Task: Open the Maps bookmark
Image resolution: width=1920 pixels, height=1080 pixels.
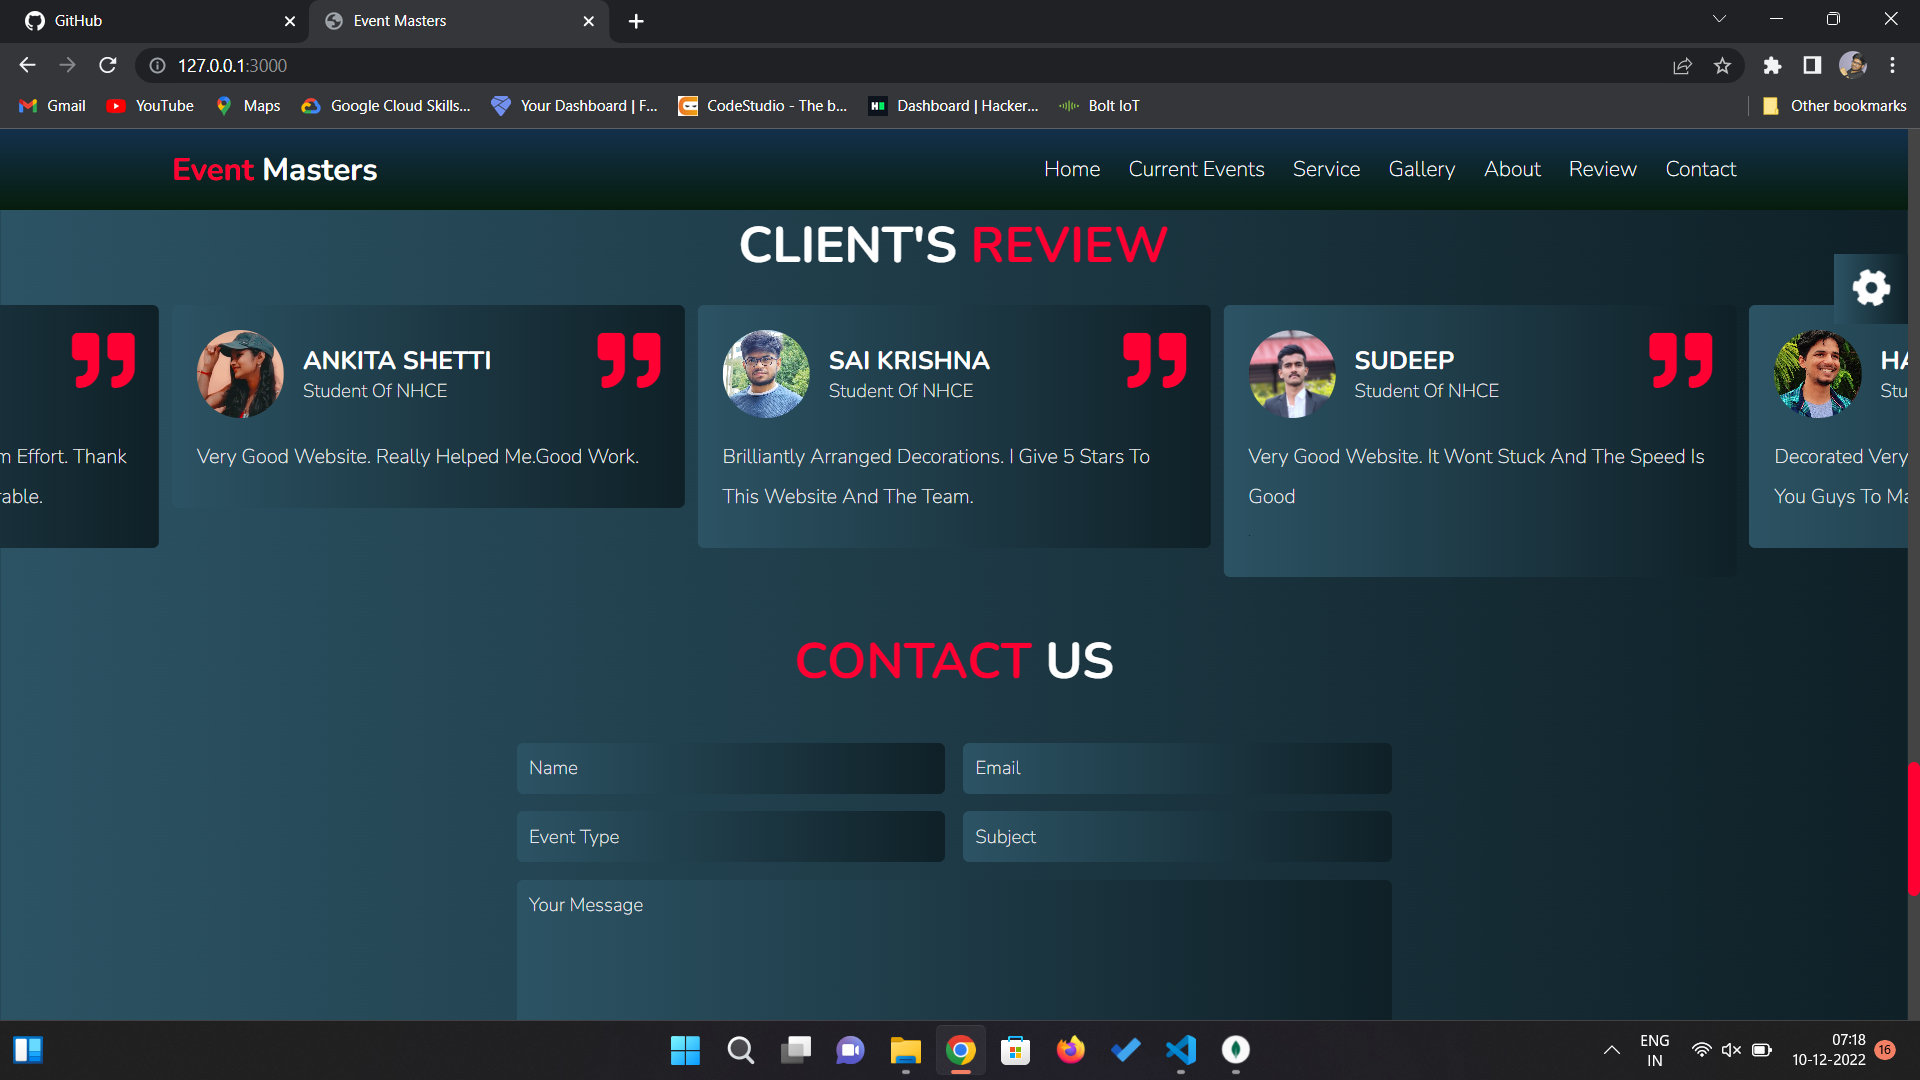Action: 248,105
